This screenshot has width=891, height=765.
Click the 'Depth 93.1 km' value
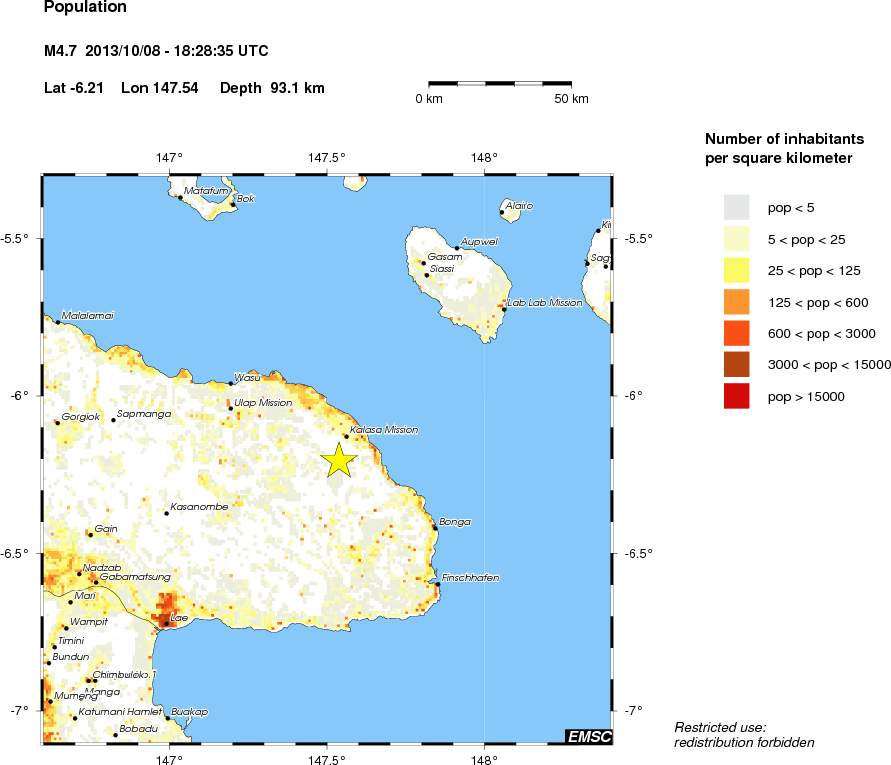click(272, 88)
